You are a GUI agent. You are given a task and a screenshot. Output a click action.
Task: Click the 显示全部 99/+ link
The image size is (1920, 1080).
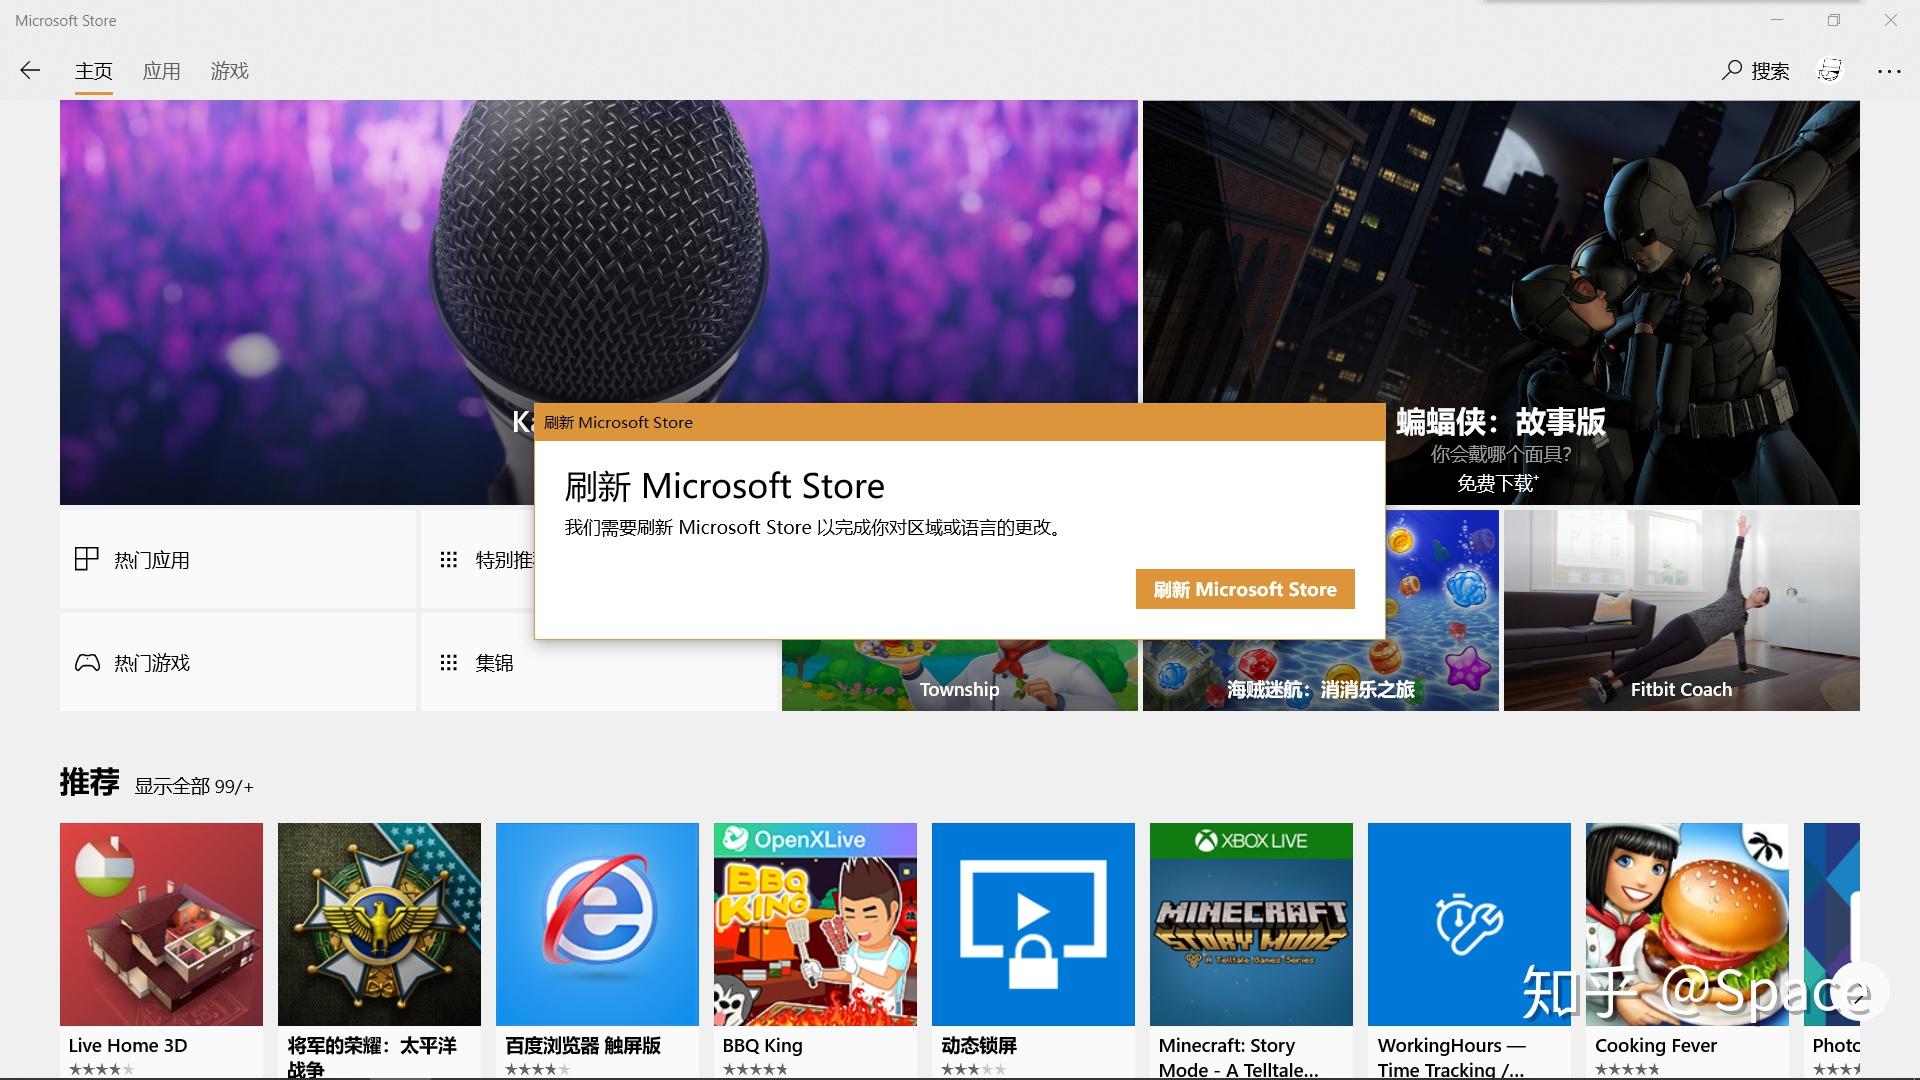[194, 787]
